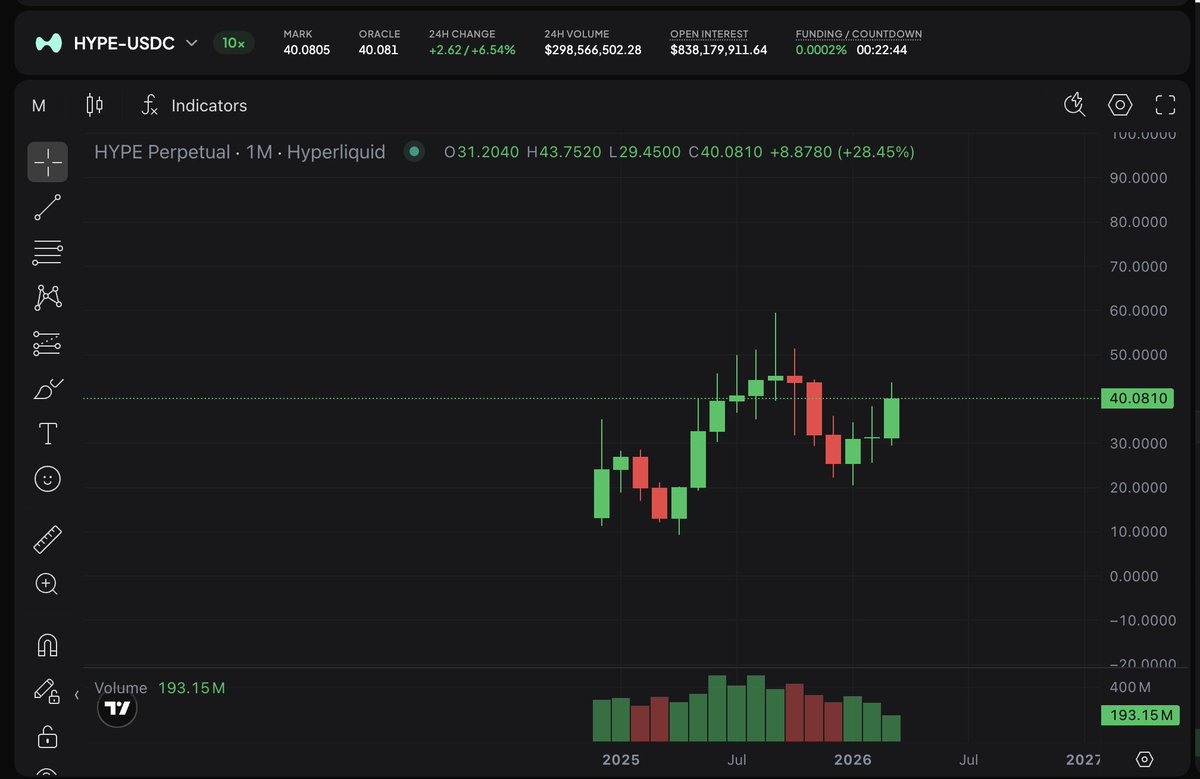Image resolution: width=1200 pixels, height=779 pixels.
Task: Select the XABCD pattern tool
Action: click(47, 297)
